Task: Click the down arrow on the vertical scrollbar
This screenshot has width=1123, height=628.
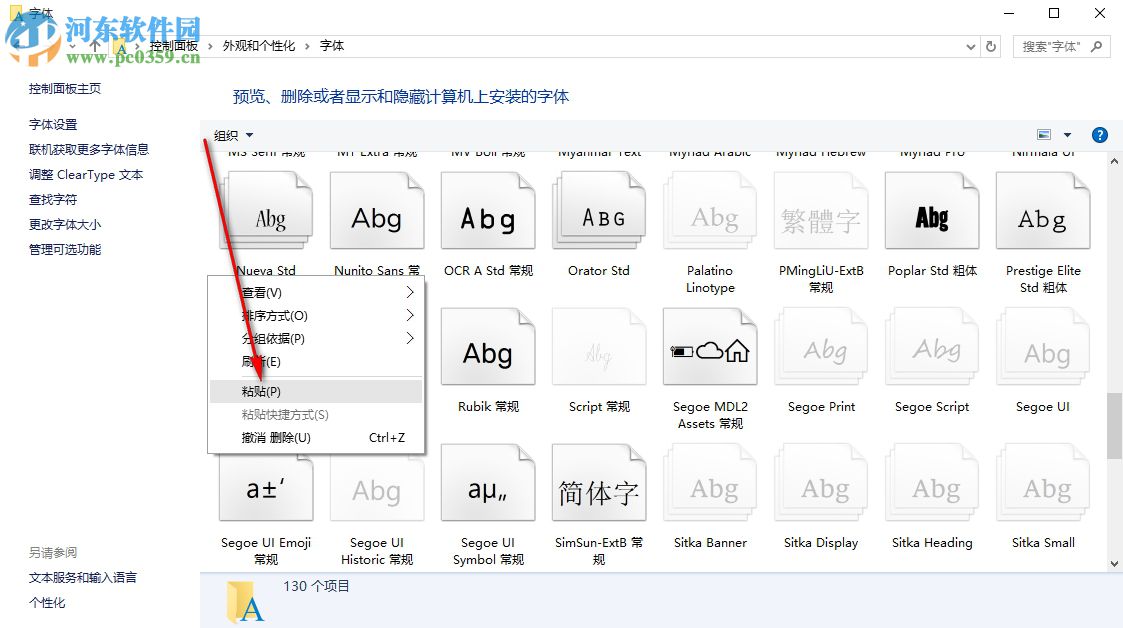Action: click(1113, 563)
